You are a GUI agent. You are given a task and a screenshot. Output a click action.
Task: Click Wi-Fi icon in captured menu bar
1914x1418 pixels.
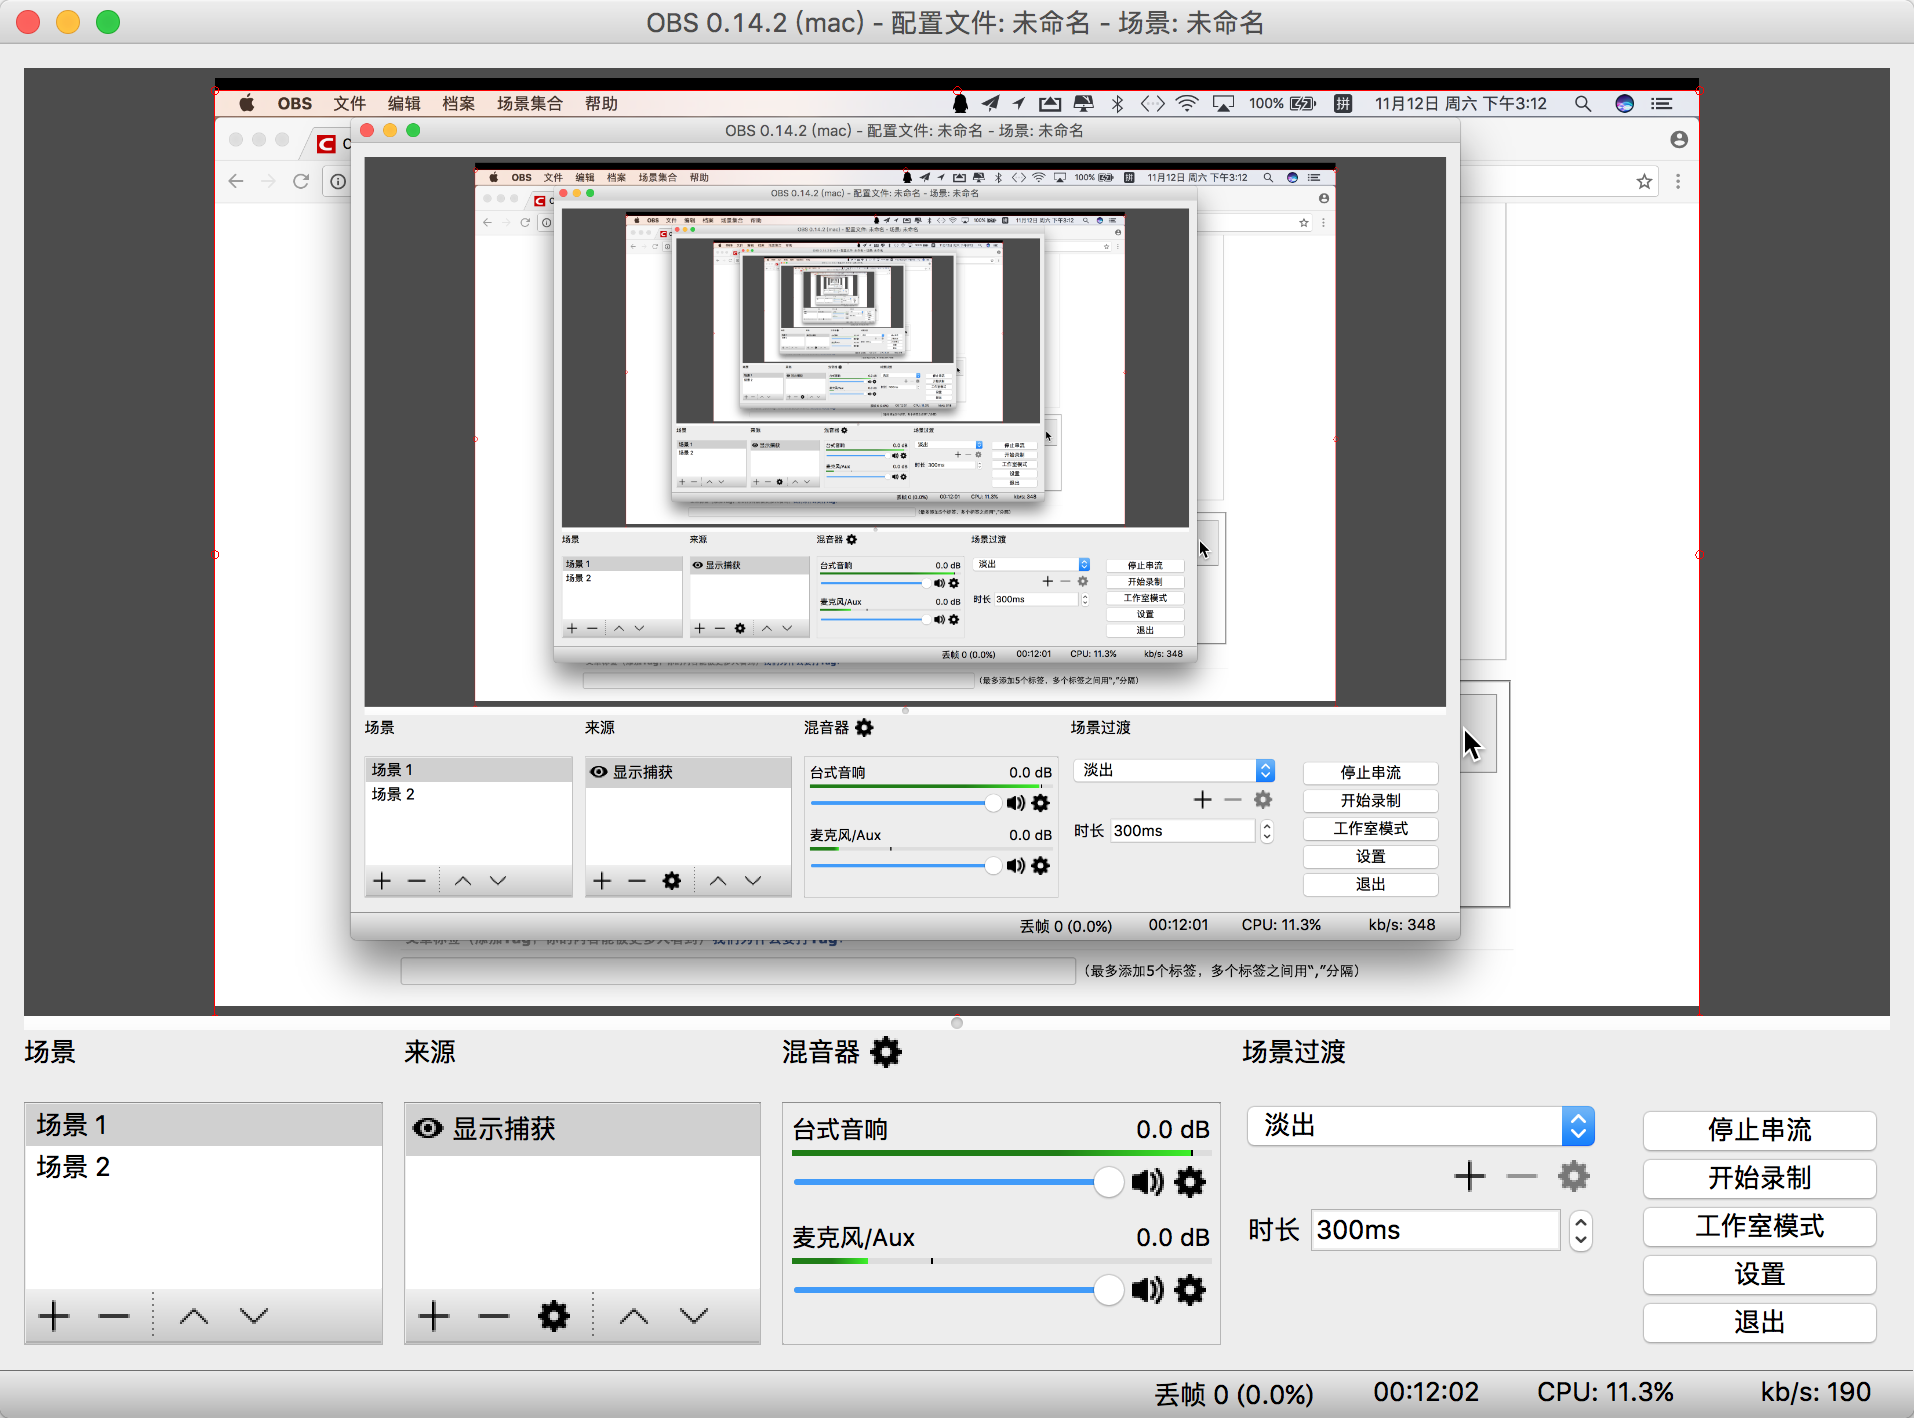tap(1187, 103)
